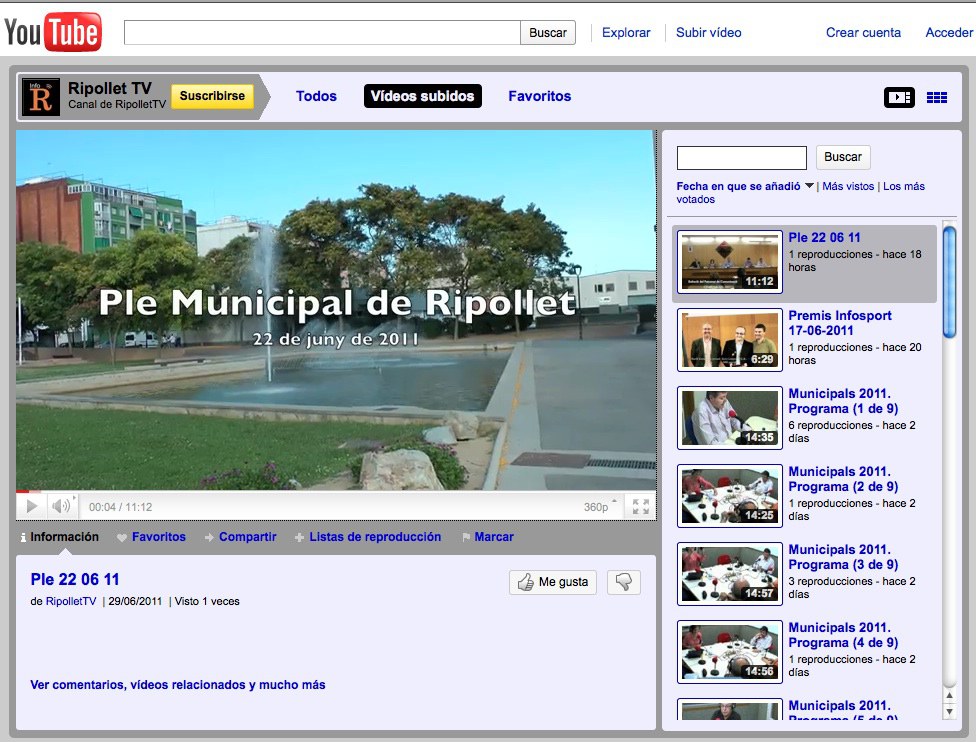Open Premis Infosport 17-06-2011 video thumbnail
The image size is (976, 742).
pyautogui.click(x=729, y=340)
